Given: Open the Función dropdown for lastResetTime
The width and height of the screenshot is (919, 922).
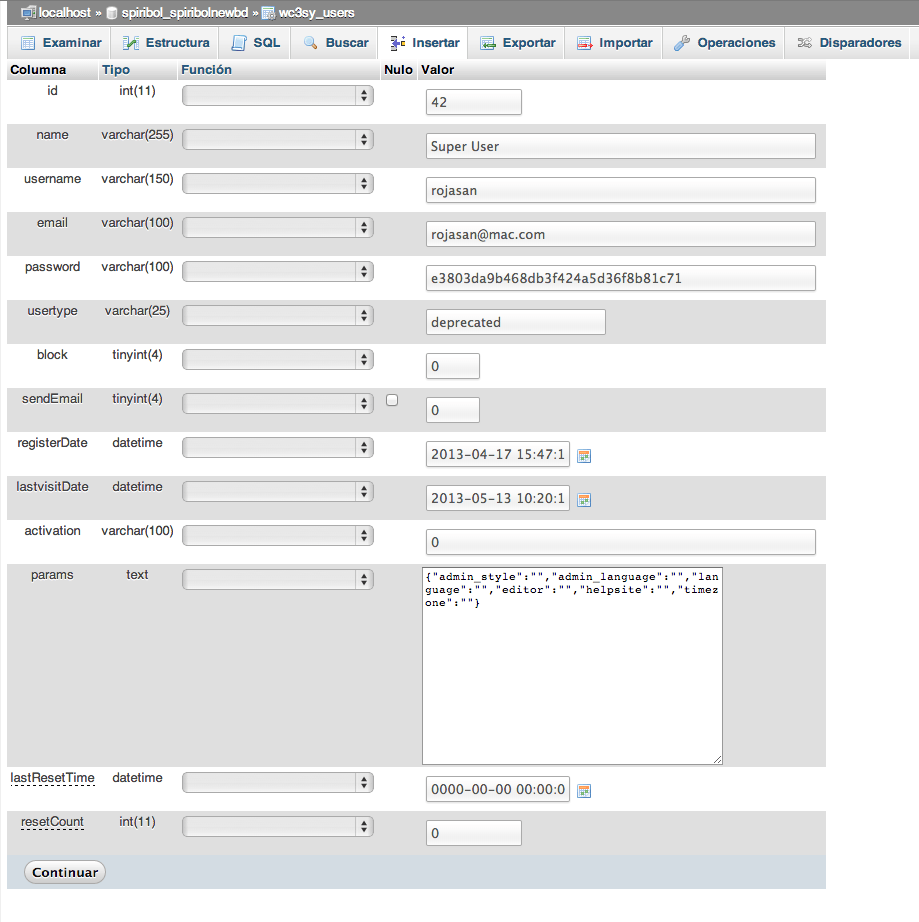Looking at the screenshot, I should click(278, 783).
